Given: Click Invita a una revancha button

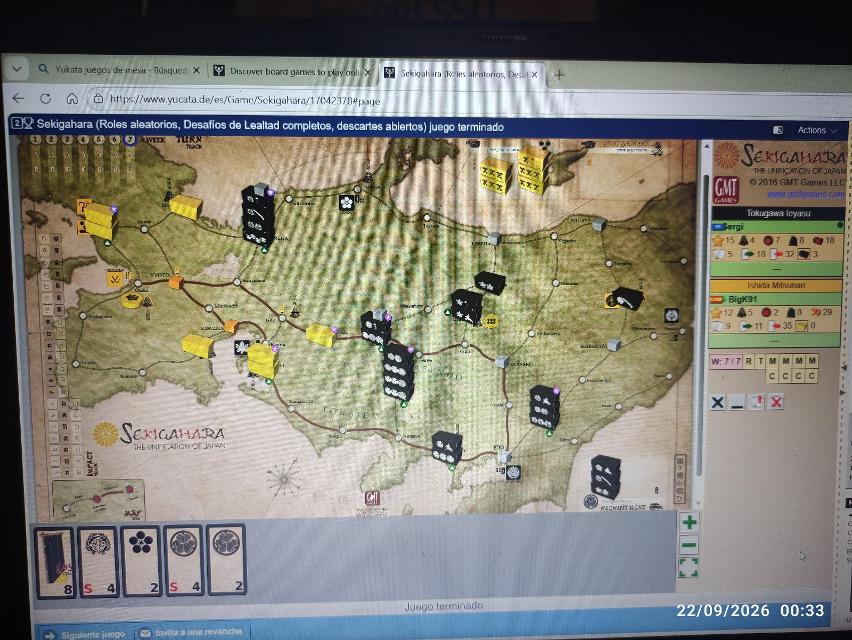Looking at the screenshot, I should [x=192, y=632].
